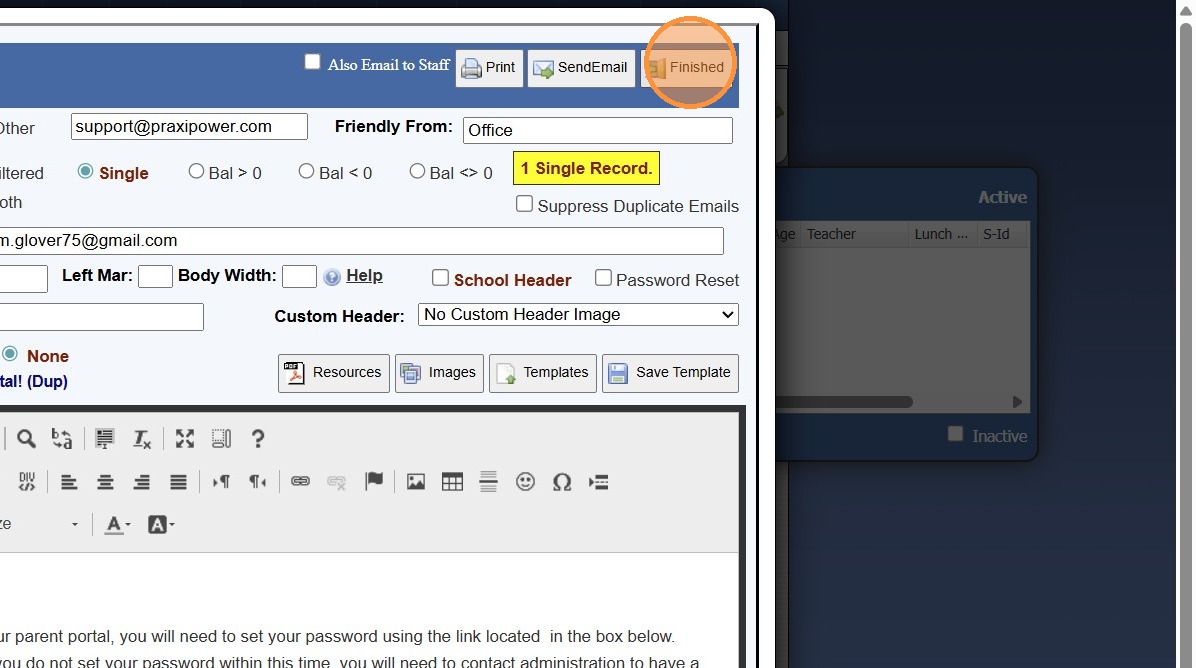Open the text color dropdown
Viewport: 1196px width, 668px height.
[x=117, y=525]
